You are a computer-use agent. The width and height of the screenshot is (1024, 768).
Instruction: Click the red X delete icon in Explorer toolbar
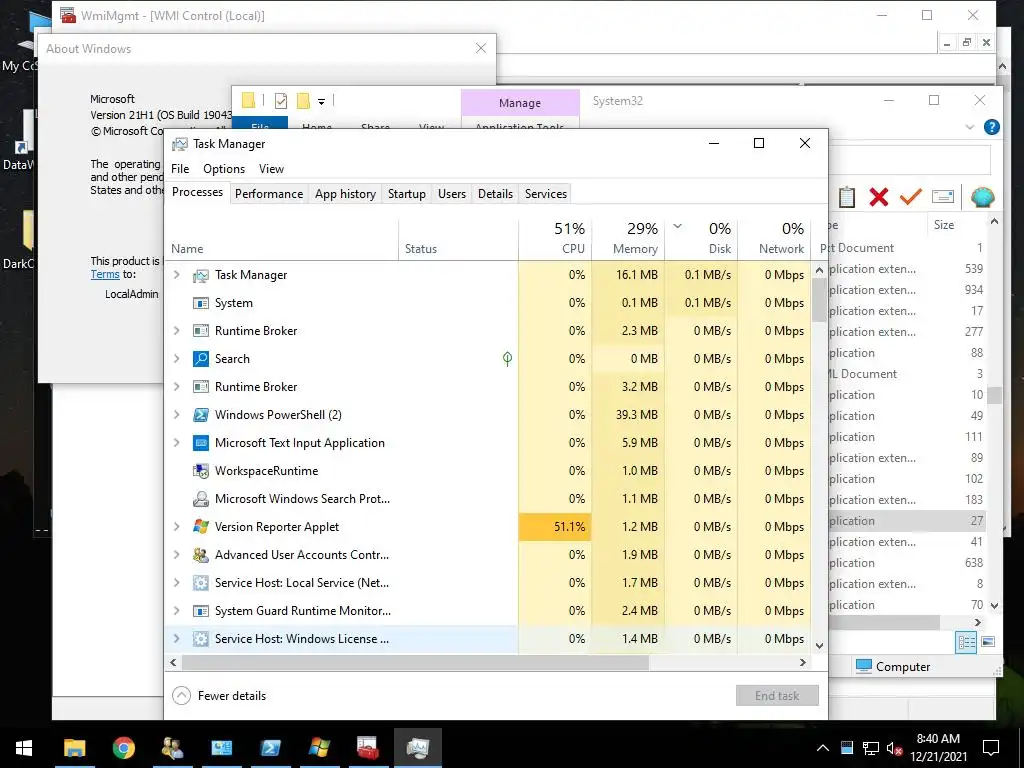pyautogui.click(x=878, y=197)
